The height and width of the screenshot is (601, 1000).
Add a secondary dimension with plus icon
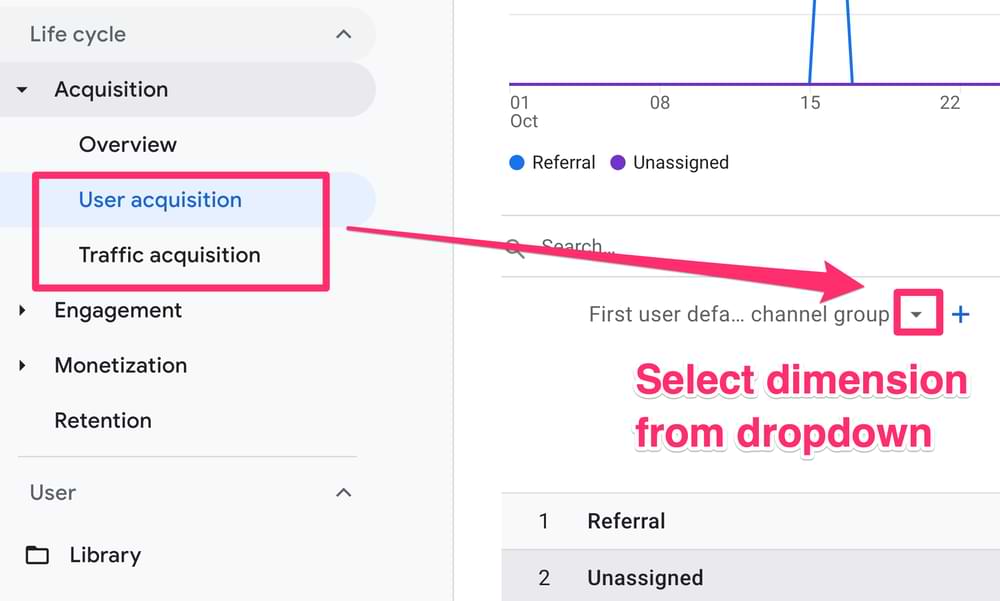pos(960,314)
